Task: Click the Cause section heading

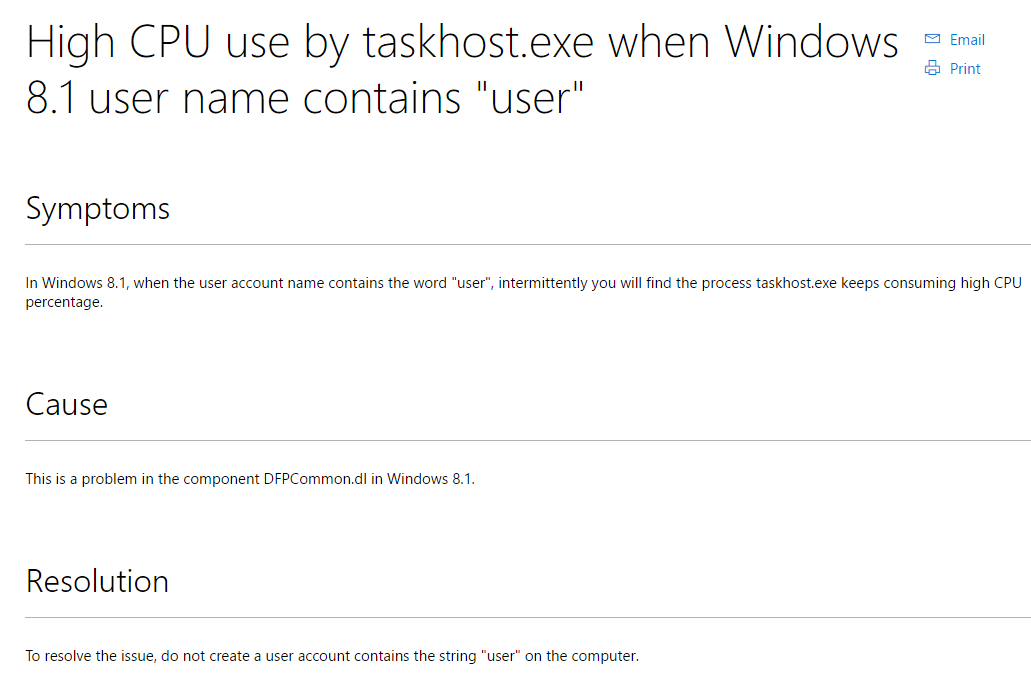Action: pos(66,404)
